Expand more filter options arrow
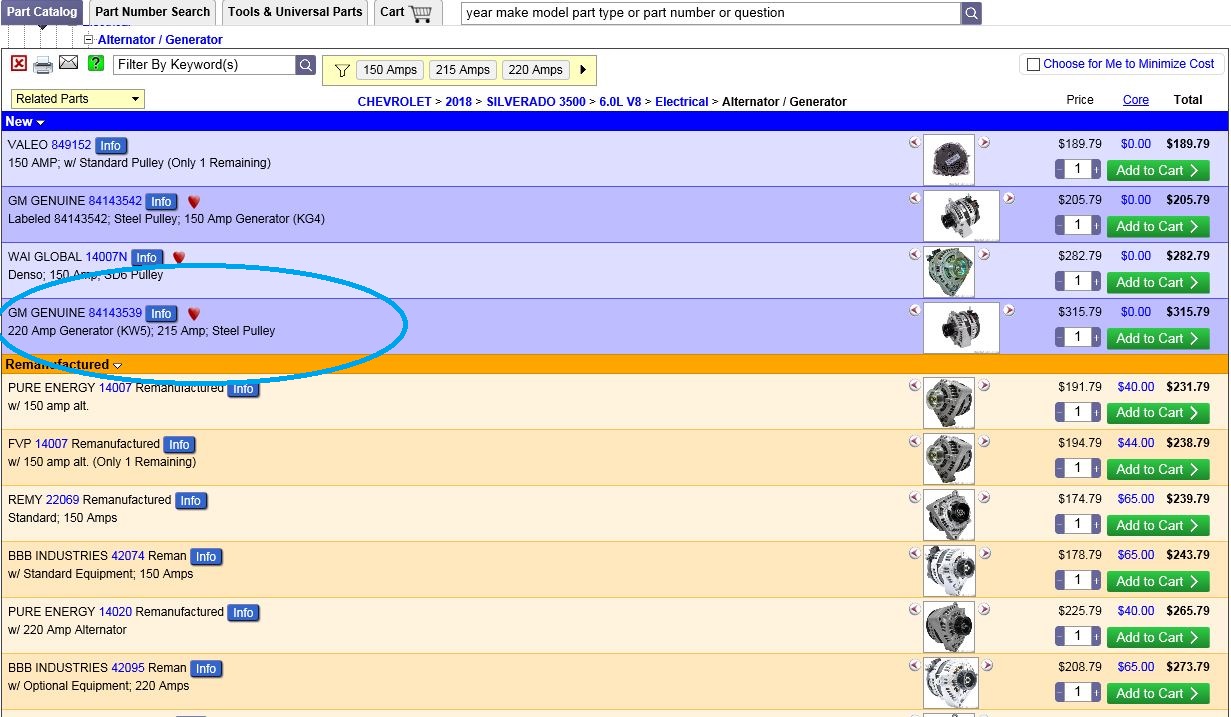 coord(583,70)
